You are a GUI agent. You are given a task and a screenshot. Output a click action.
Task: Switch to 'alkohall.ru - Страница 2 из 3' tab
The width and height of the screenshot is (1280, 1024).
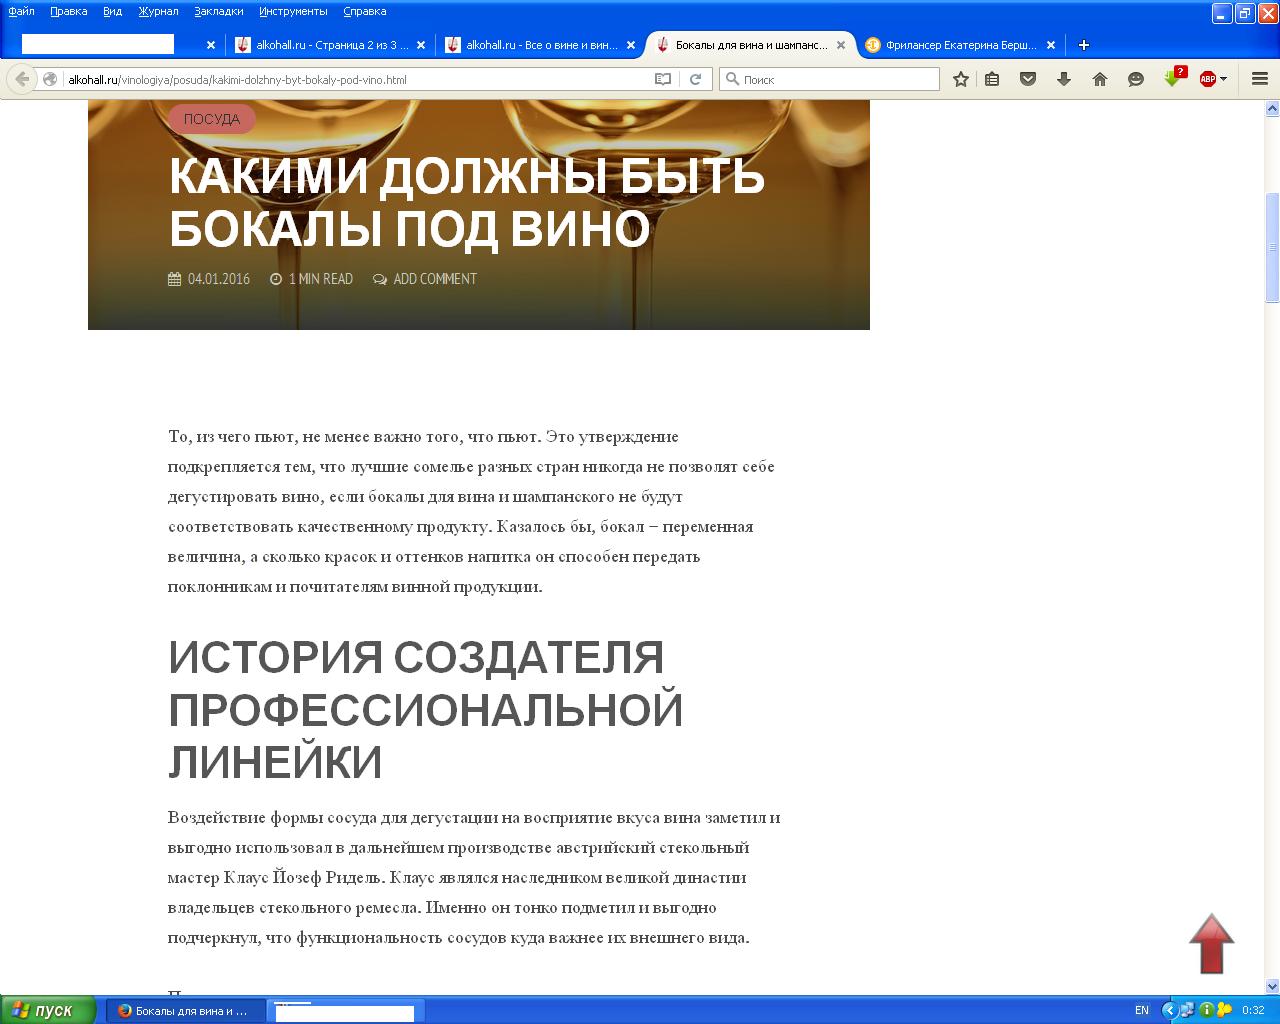point(330,45)
